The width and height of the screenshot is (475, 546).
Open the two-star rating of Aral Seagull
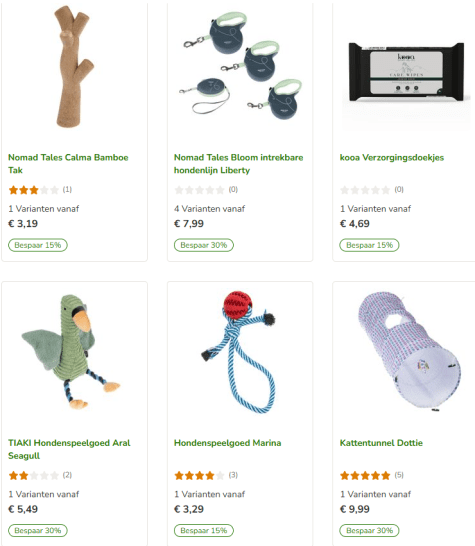34,475
